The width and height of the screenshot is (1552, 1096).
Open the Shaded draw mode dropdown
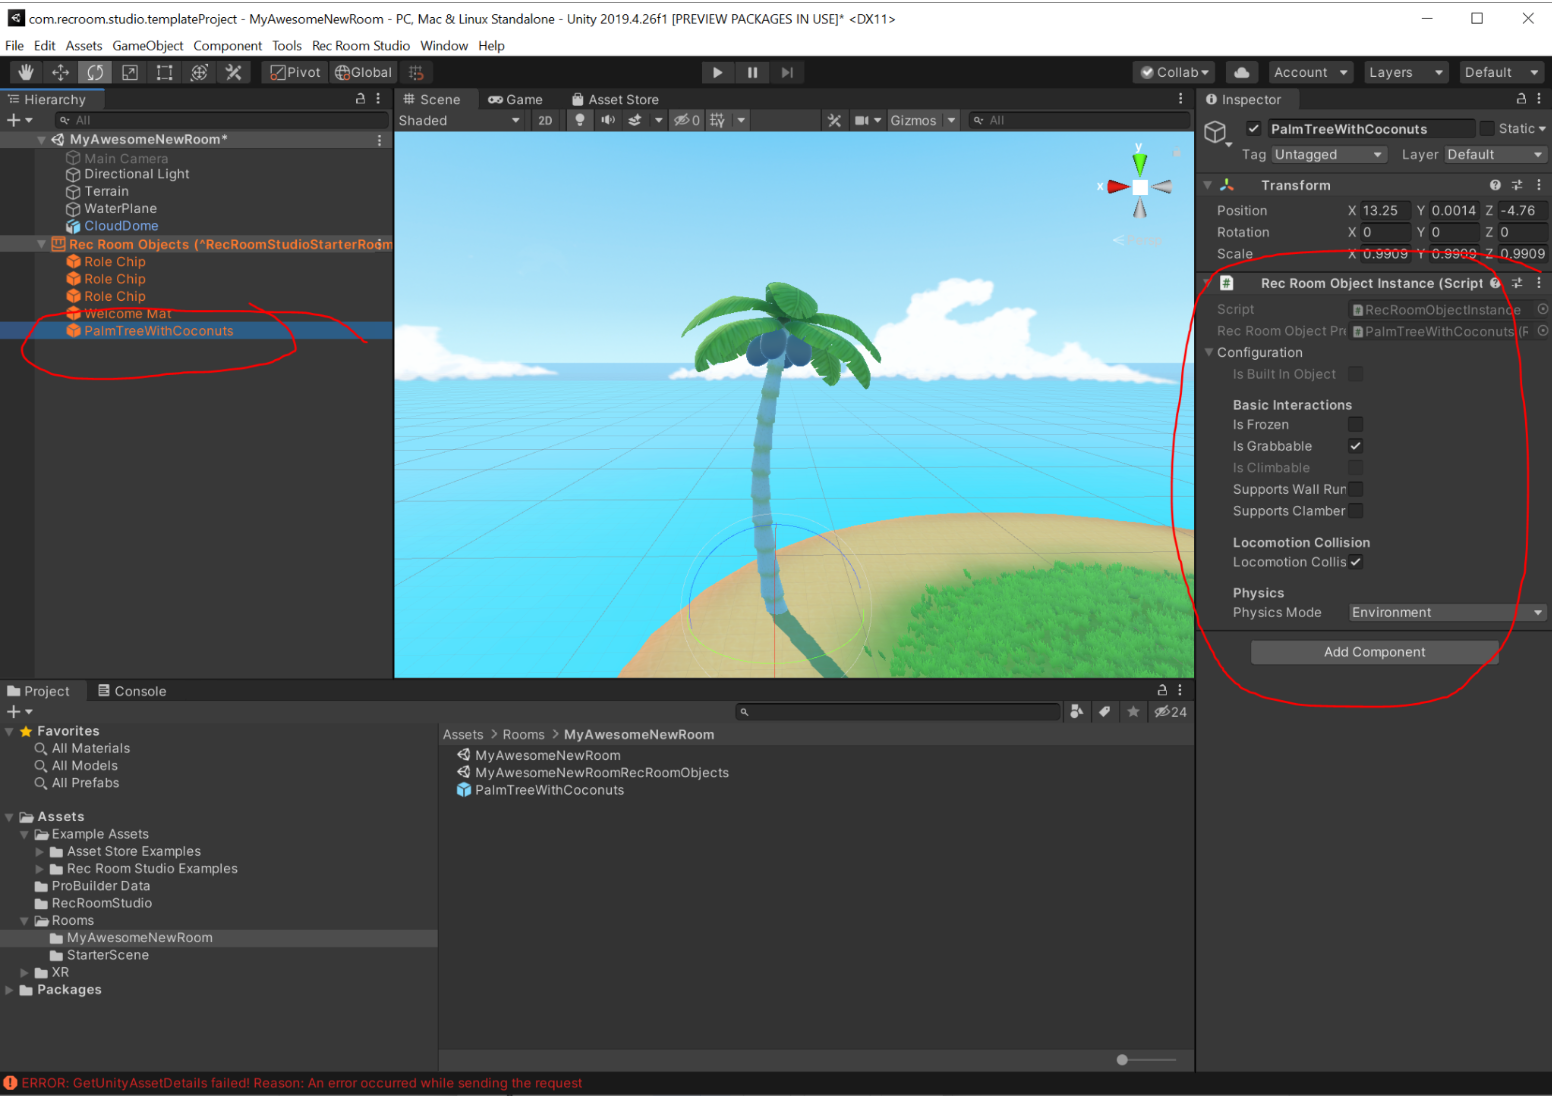(459, 120)
